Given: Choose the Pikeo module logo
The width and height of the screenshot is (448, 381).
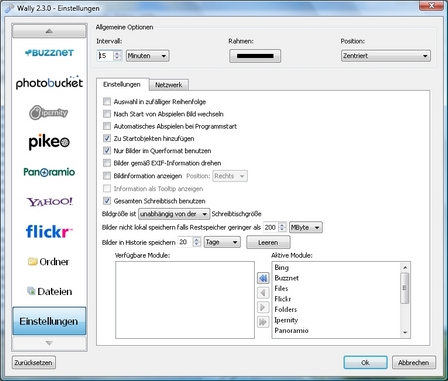Looking at the screenshot, I should (x=49, y=142).
